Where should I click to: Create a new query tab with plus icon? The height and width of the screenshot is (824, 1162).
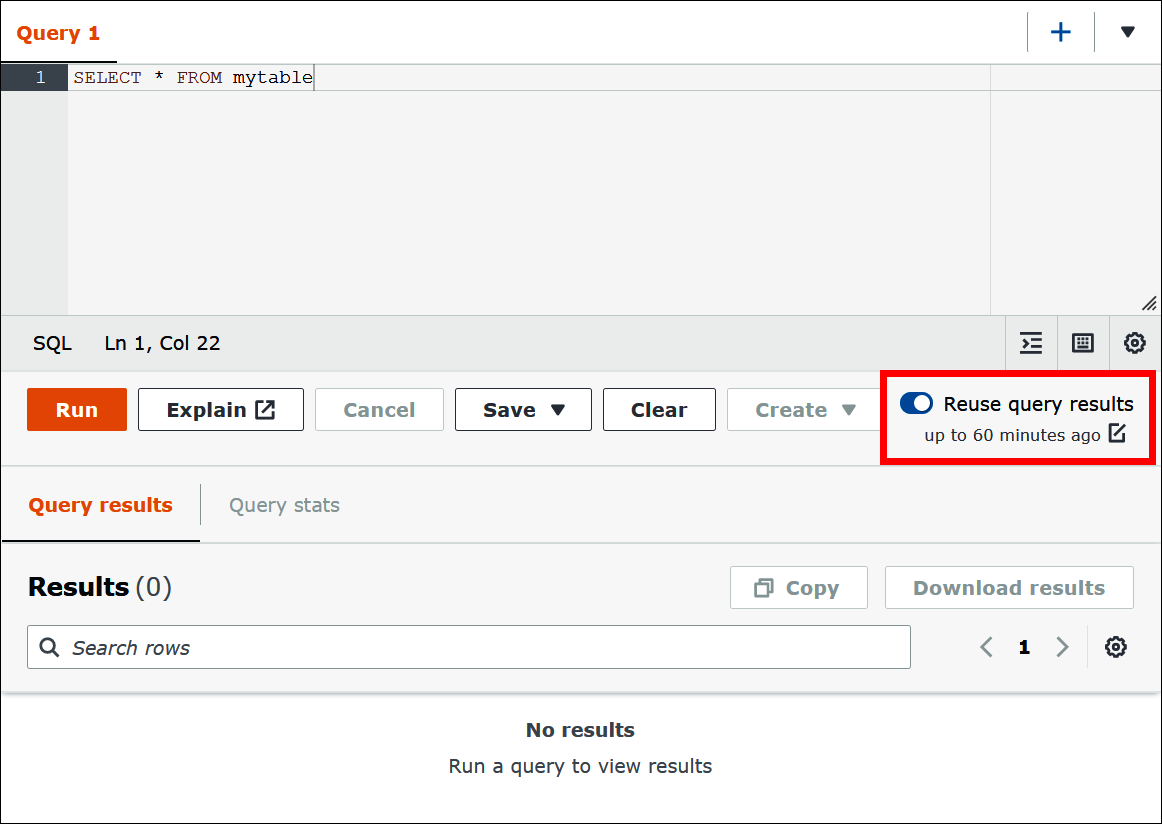(1060, 31)
